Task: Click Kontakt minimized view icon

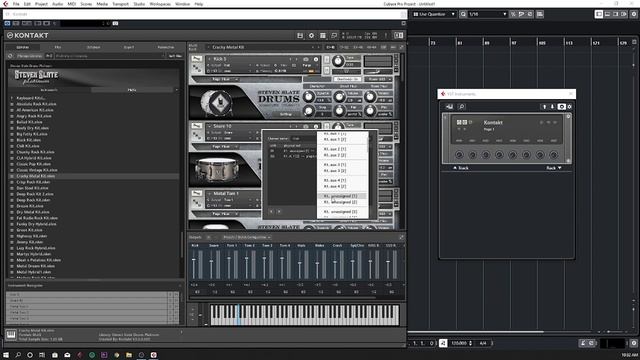Action: (x=334, y=36)
